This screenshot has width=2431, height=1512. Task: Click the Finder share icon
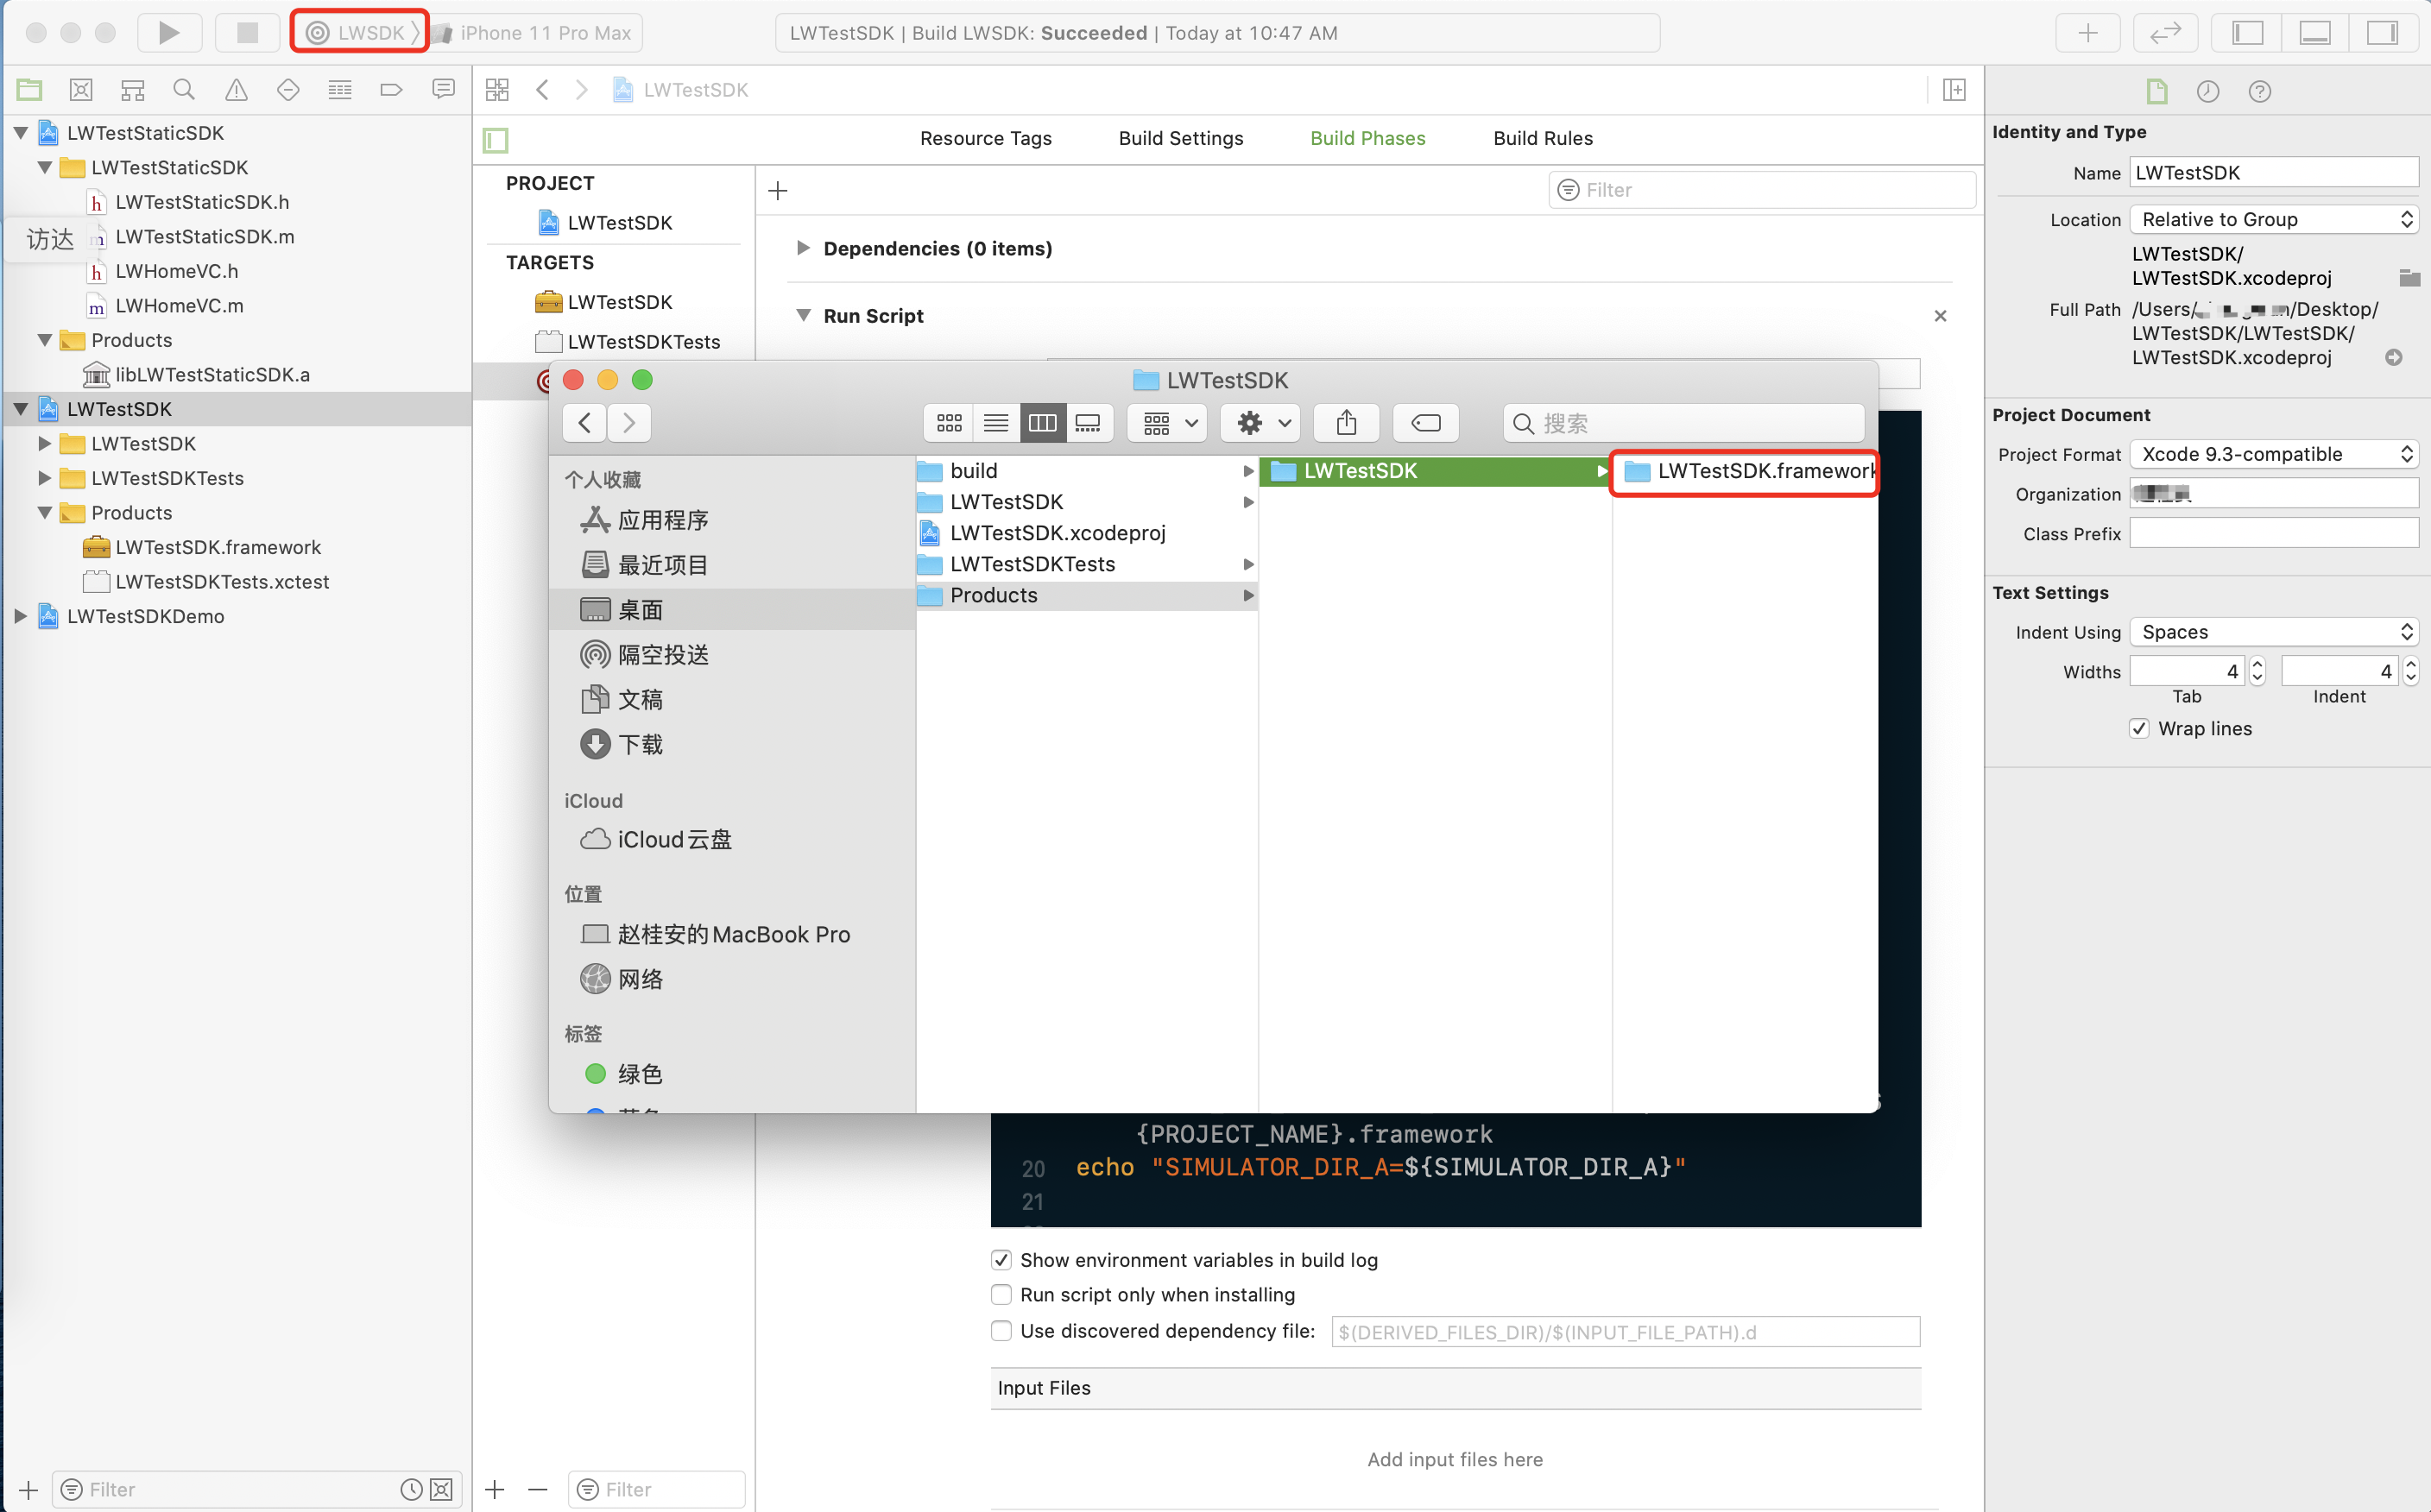1346,423
